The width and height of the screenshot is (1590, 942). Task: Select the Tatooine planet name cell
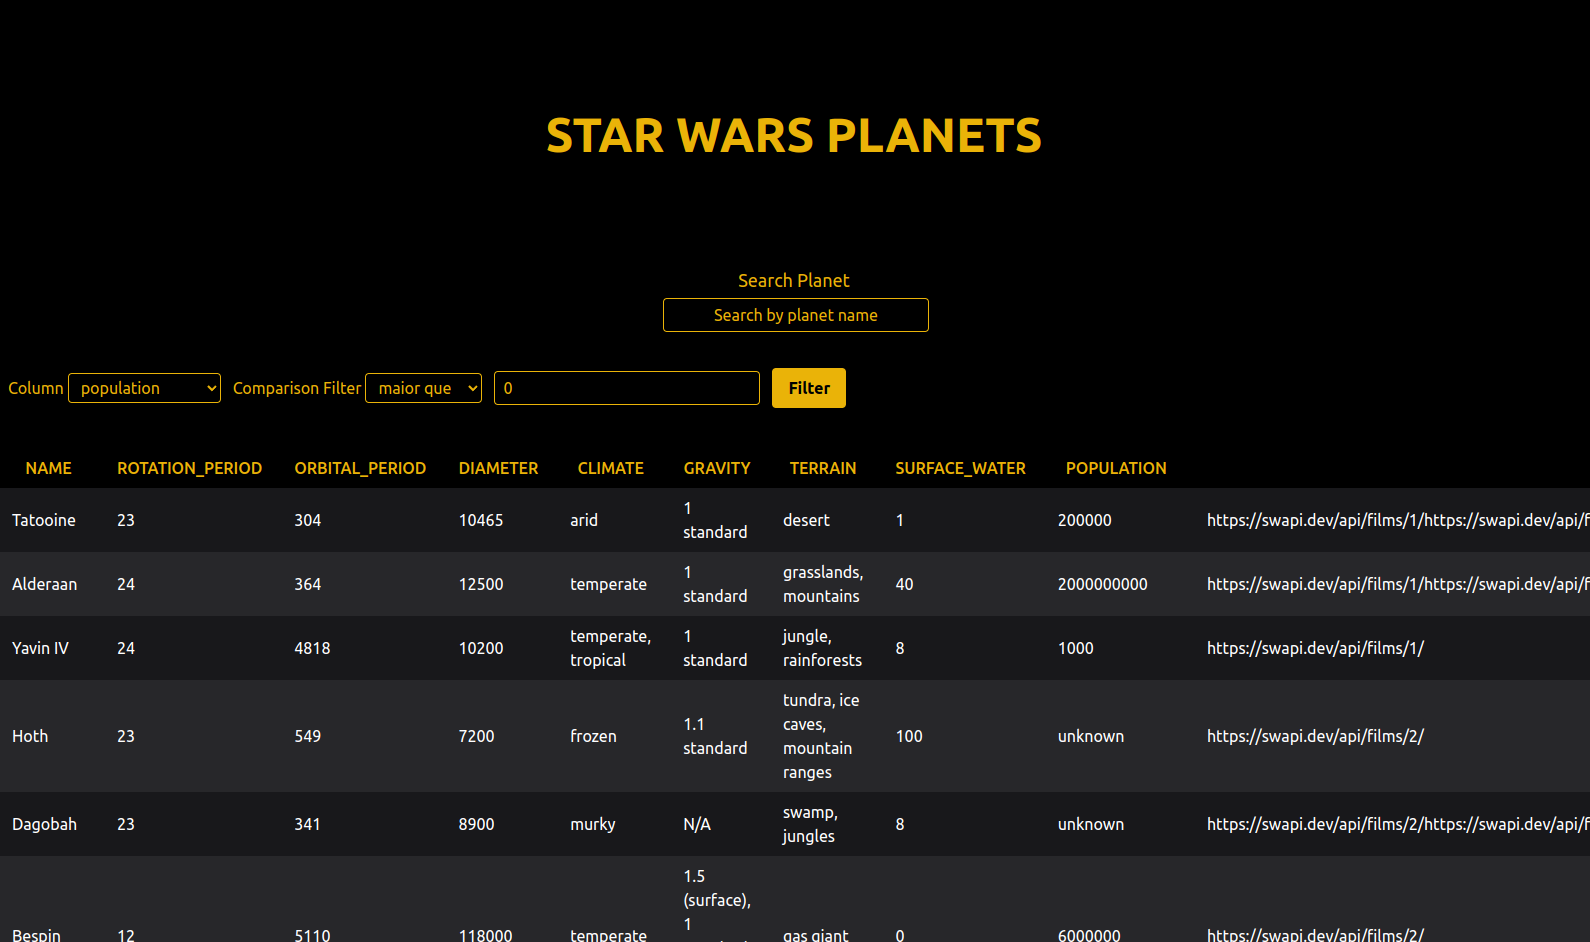point(44,520)
